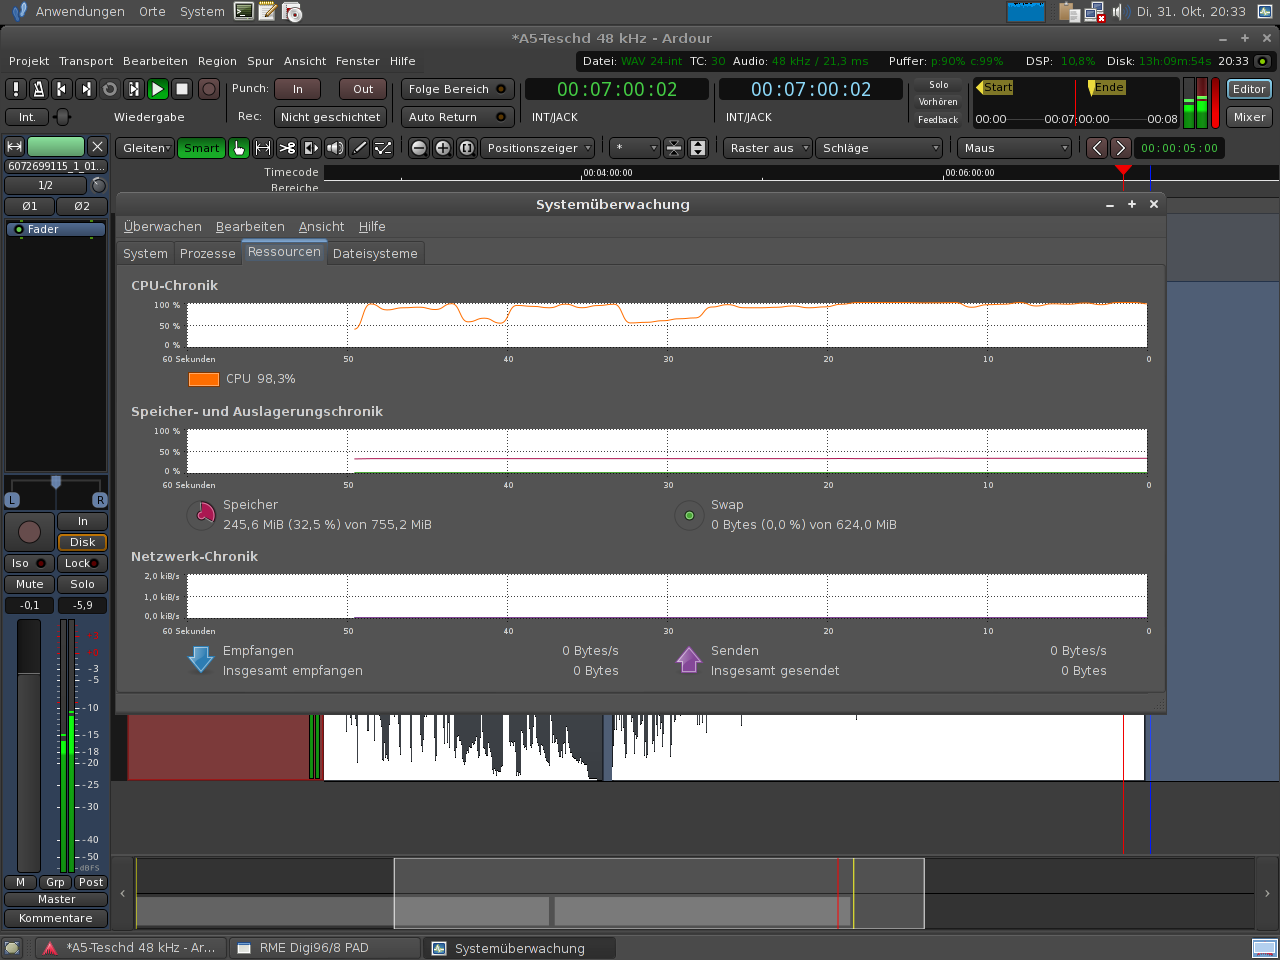The image size is (1280, 960).
Task: Open the Region menu in Ardour
Action: [x=217, y=61]
